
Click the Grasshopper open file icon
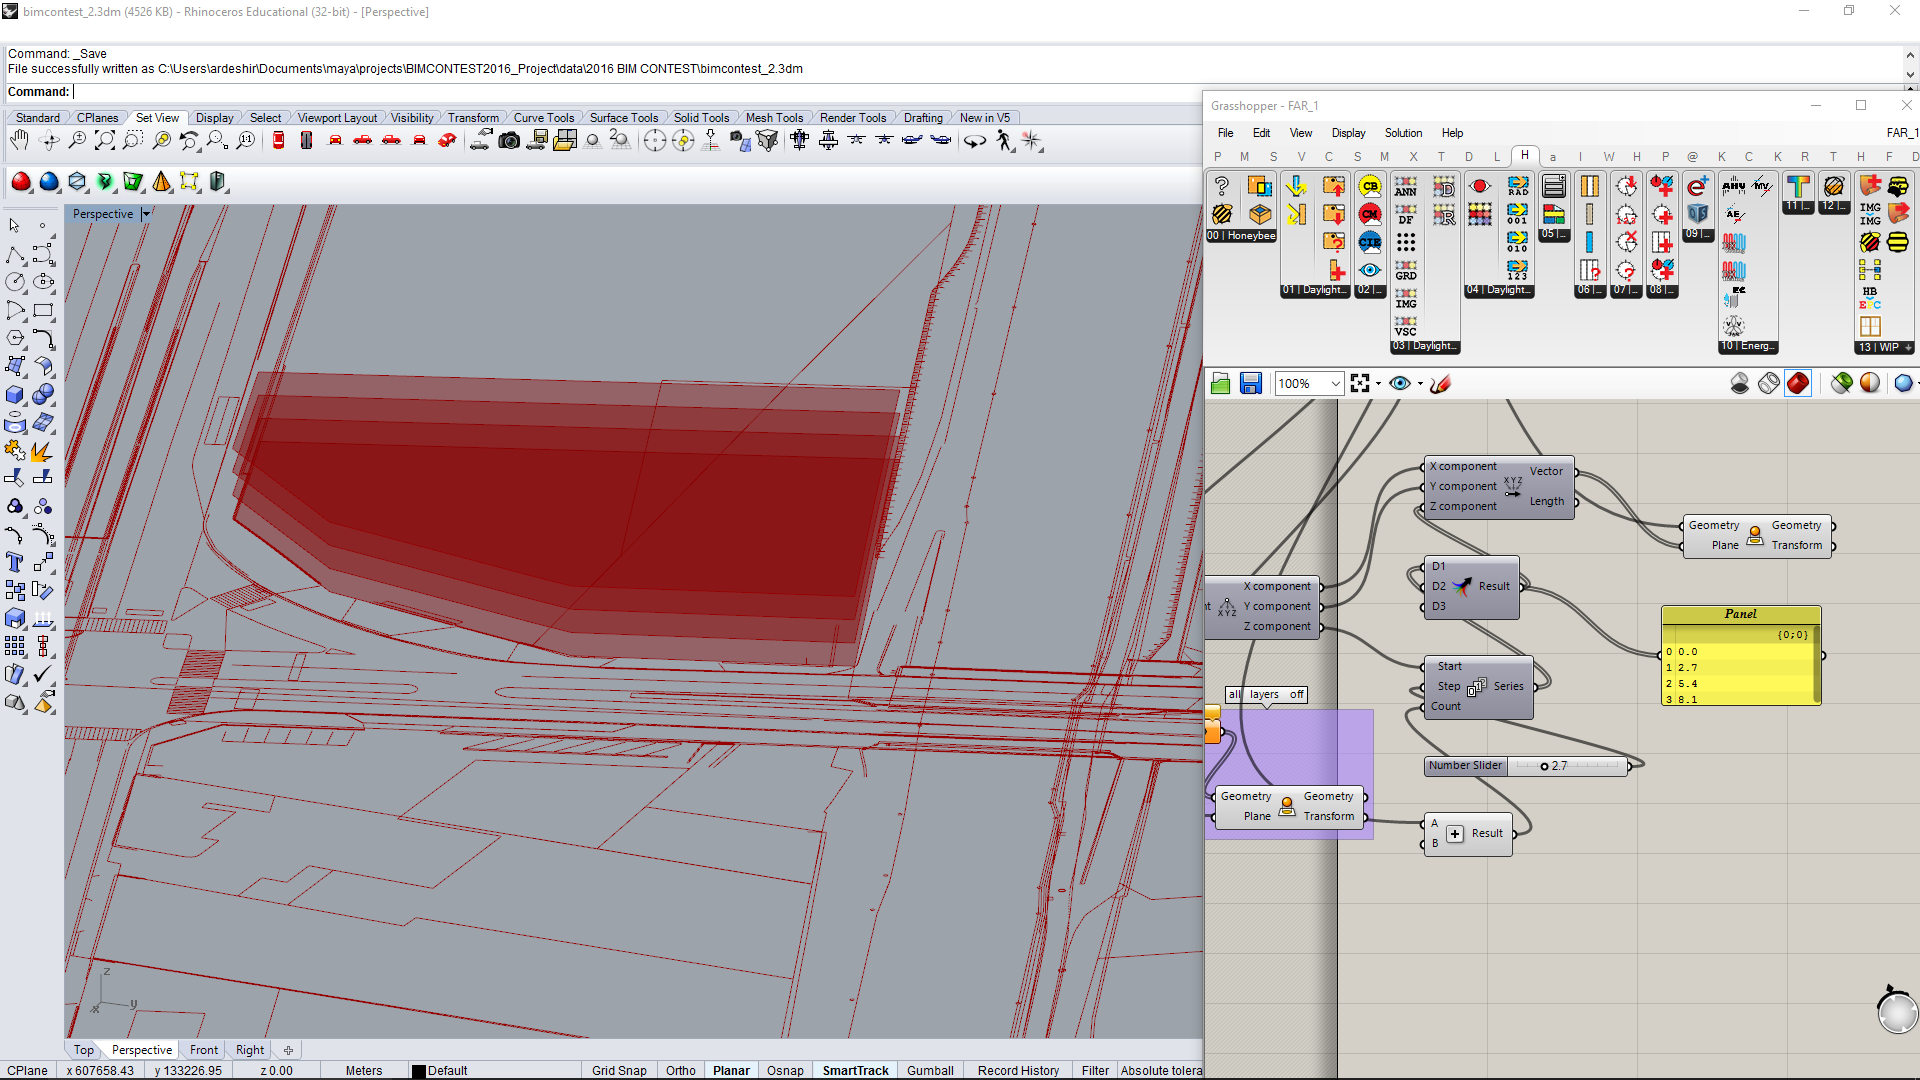[1220, 383]
